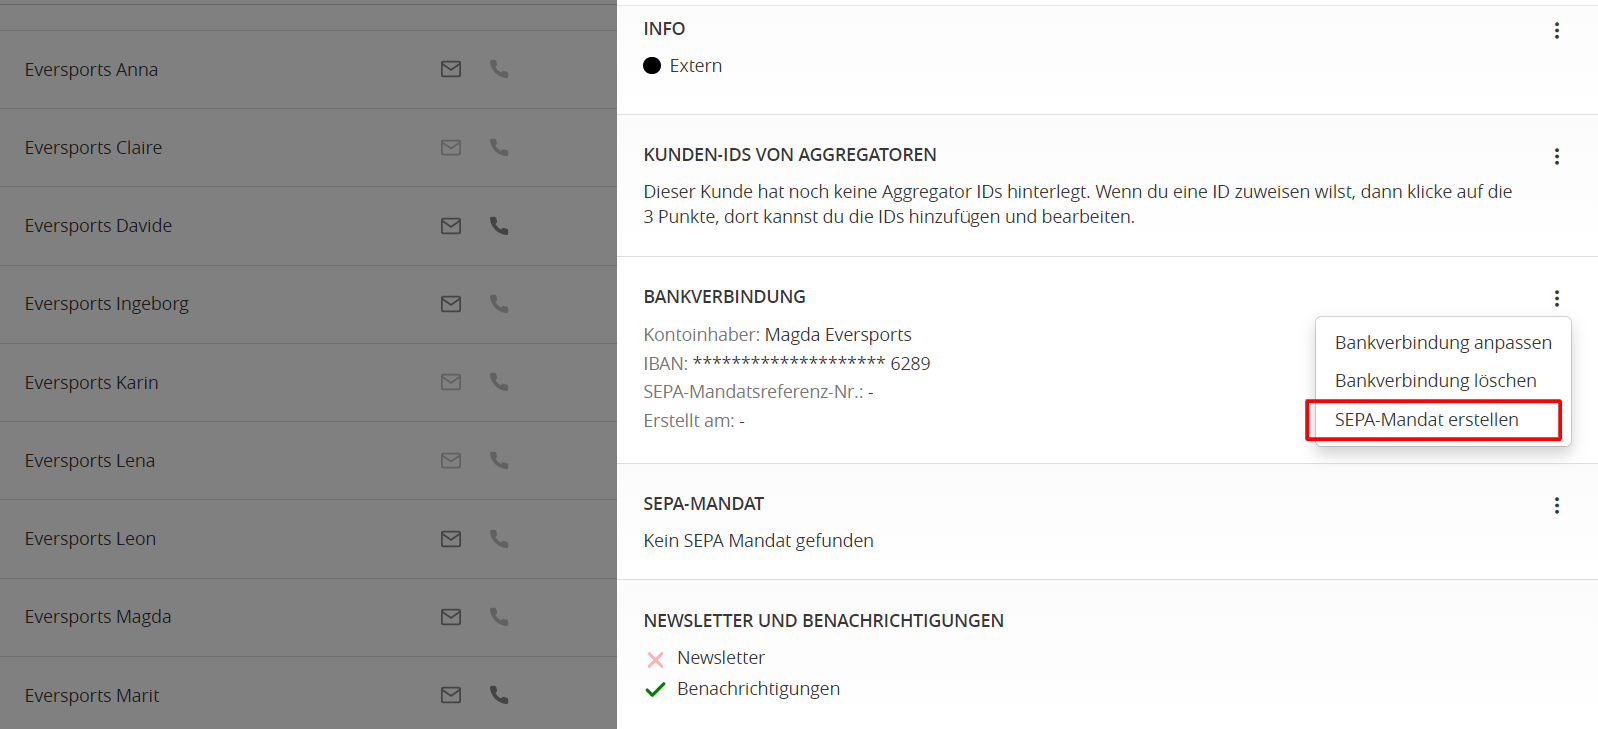The image size is (1598, 729).
Task: Click the Kontoinhaber name Magda Eversports
Action: [838, 335]
